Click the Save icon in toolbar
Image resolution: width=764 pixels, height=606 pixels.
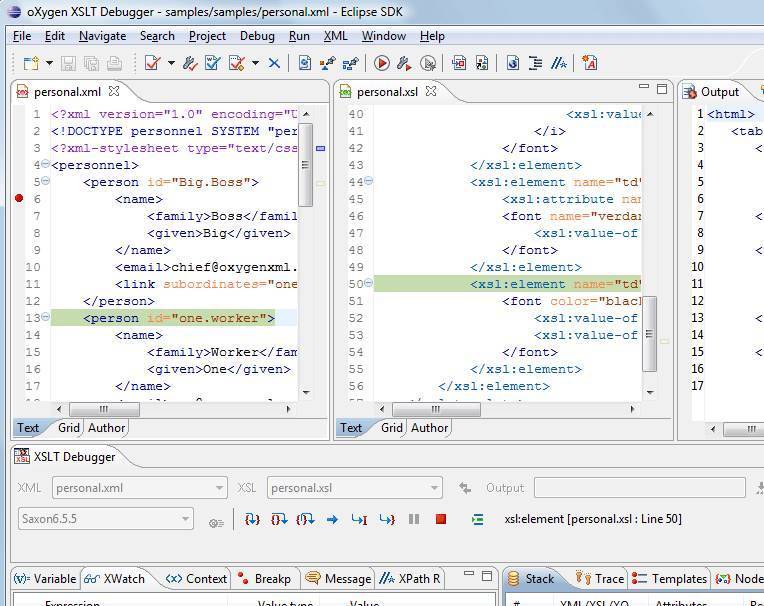pos(68,63)
